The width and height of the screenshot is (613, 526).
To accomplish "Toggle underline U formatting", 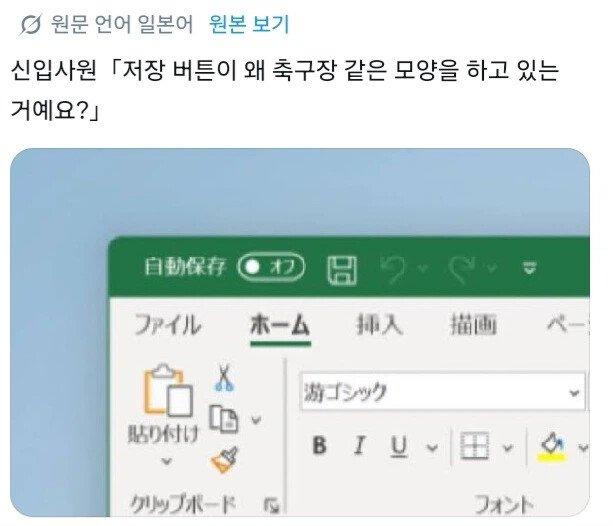I will coord(399,446).
